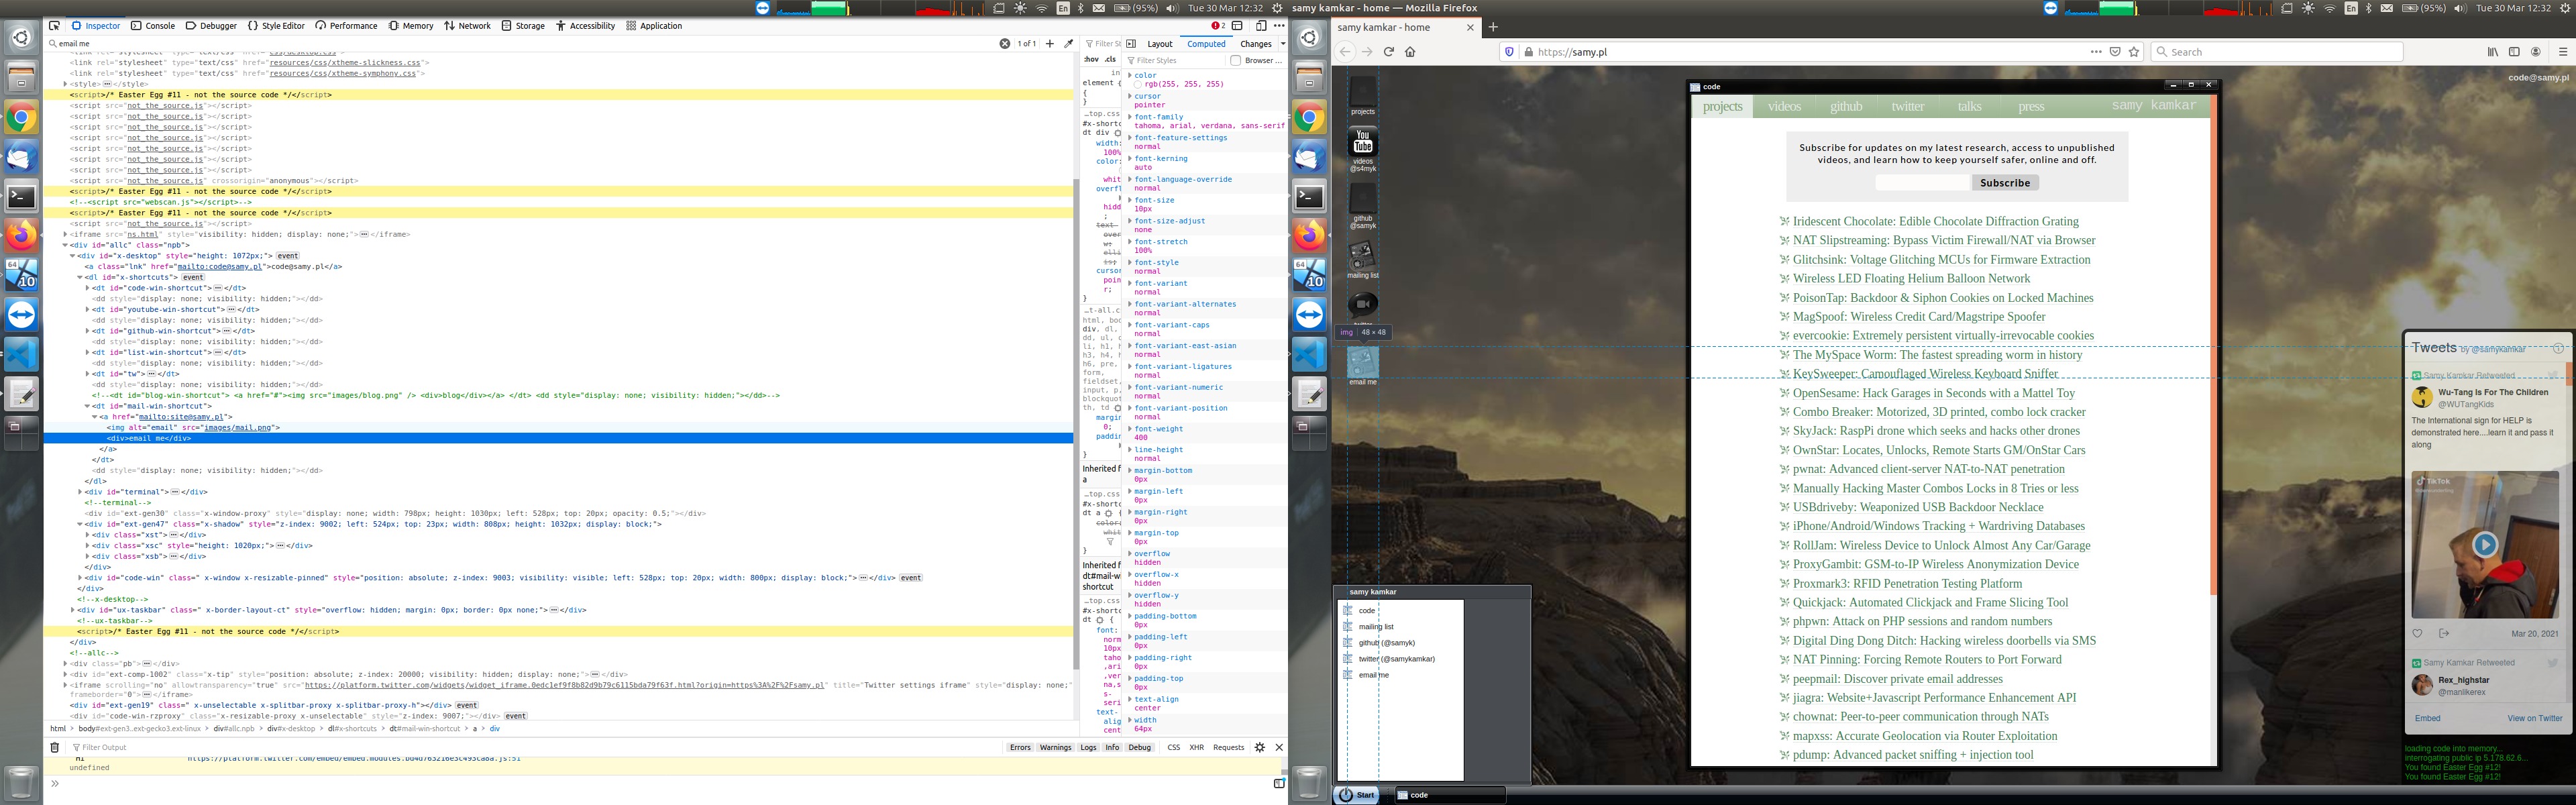Image resolution: width=2576 pixels, height=805 pixels.
Task: Switch to the Network DevTools tab
Action: (467, 26)
